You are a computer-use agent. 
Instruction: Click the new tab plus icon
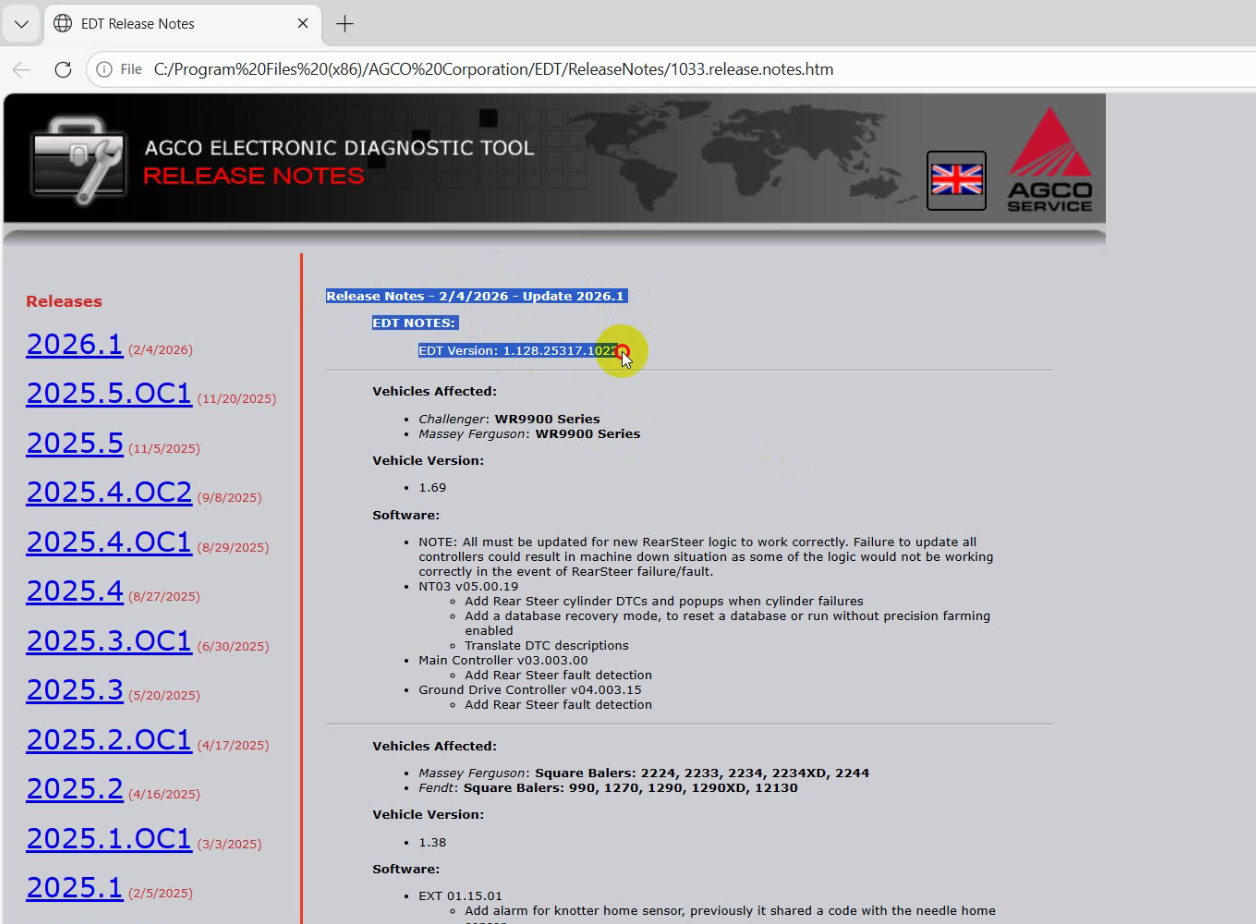click(x=344, y=22)
